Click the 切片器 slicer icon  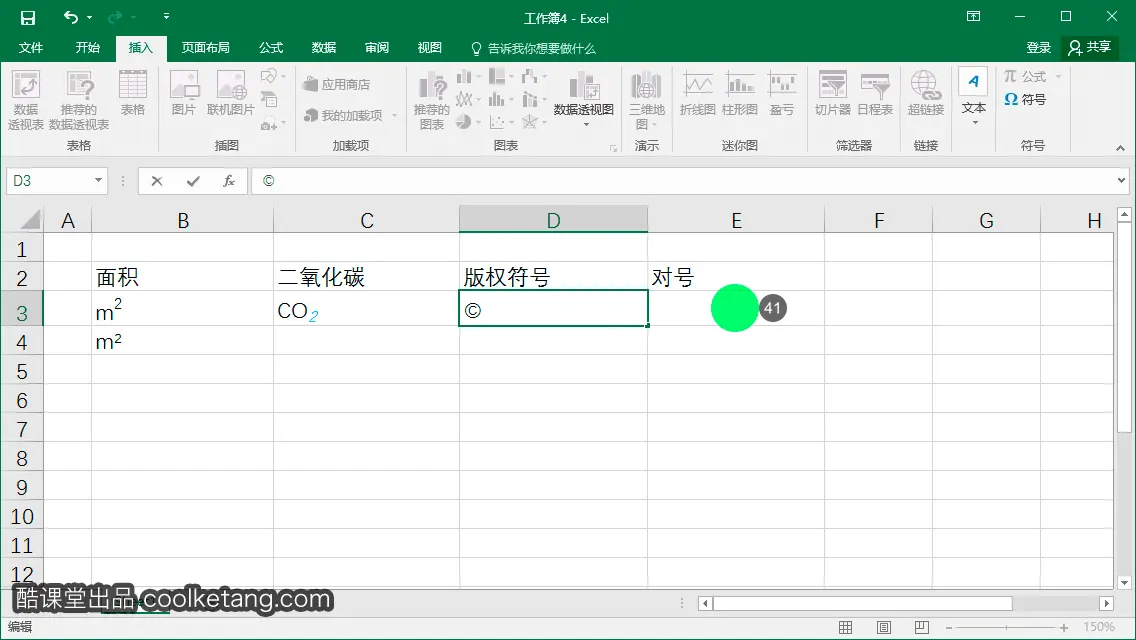click(x=832, y=93)
